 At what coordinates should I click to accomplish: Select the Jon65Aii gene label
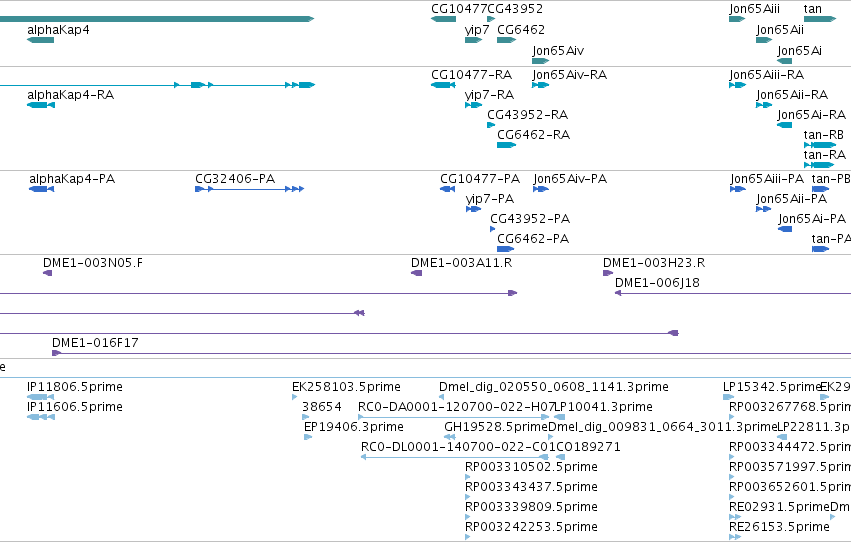pos(780,30)
